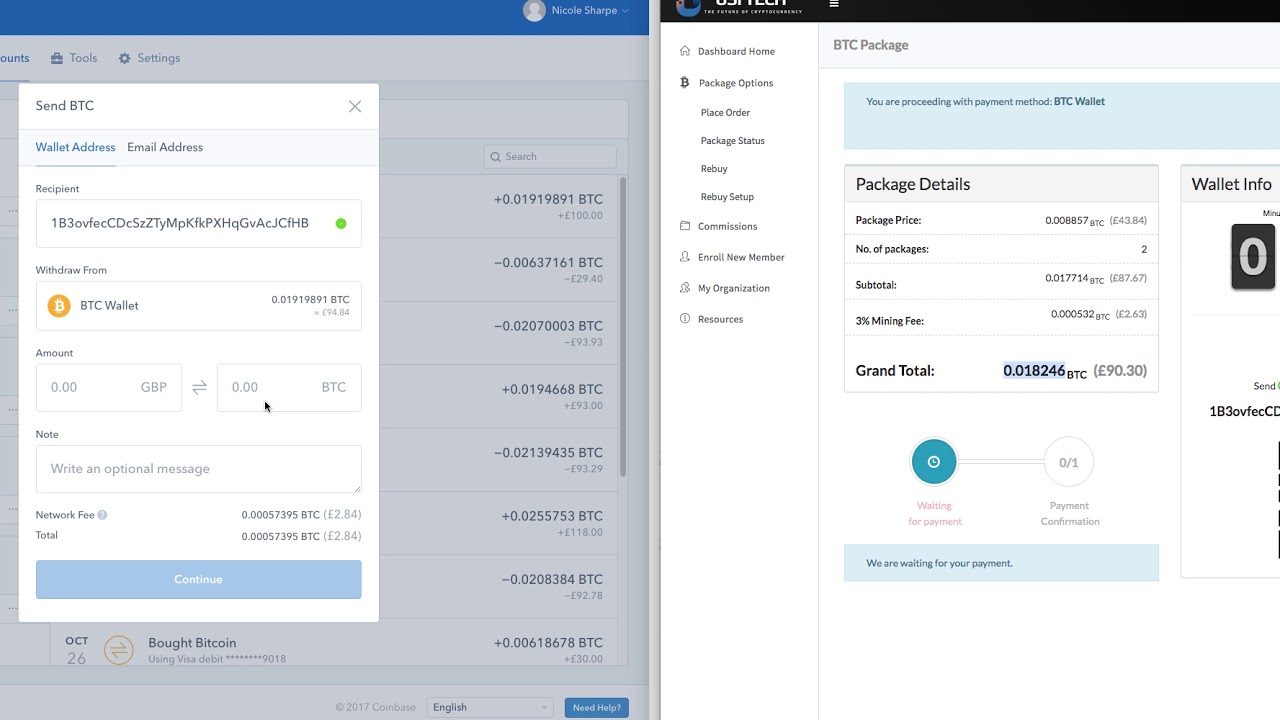The image size is (1280, 720).
Task: Click the Bought Bitcoin transaction icon
Action: pyautogui.click(x=118, y=650)
